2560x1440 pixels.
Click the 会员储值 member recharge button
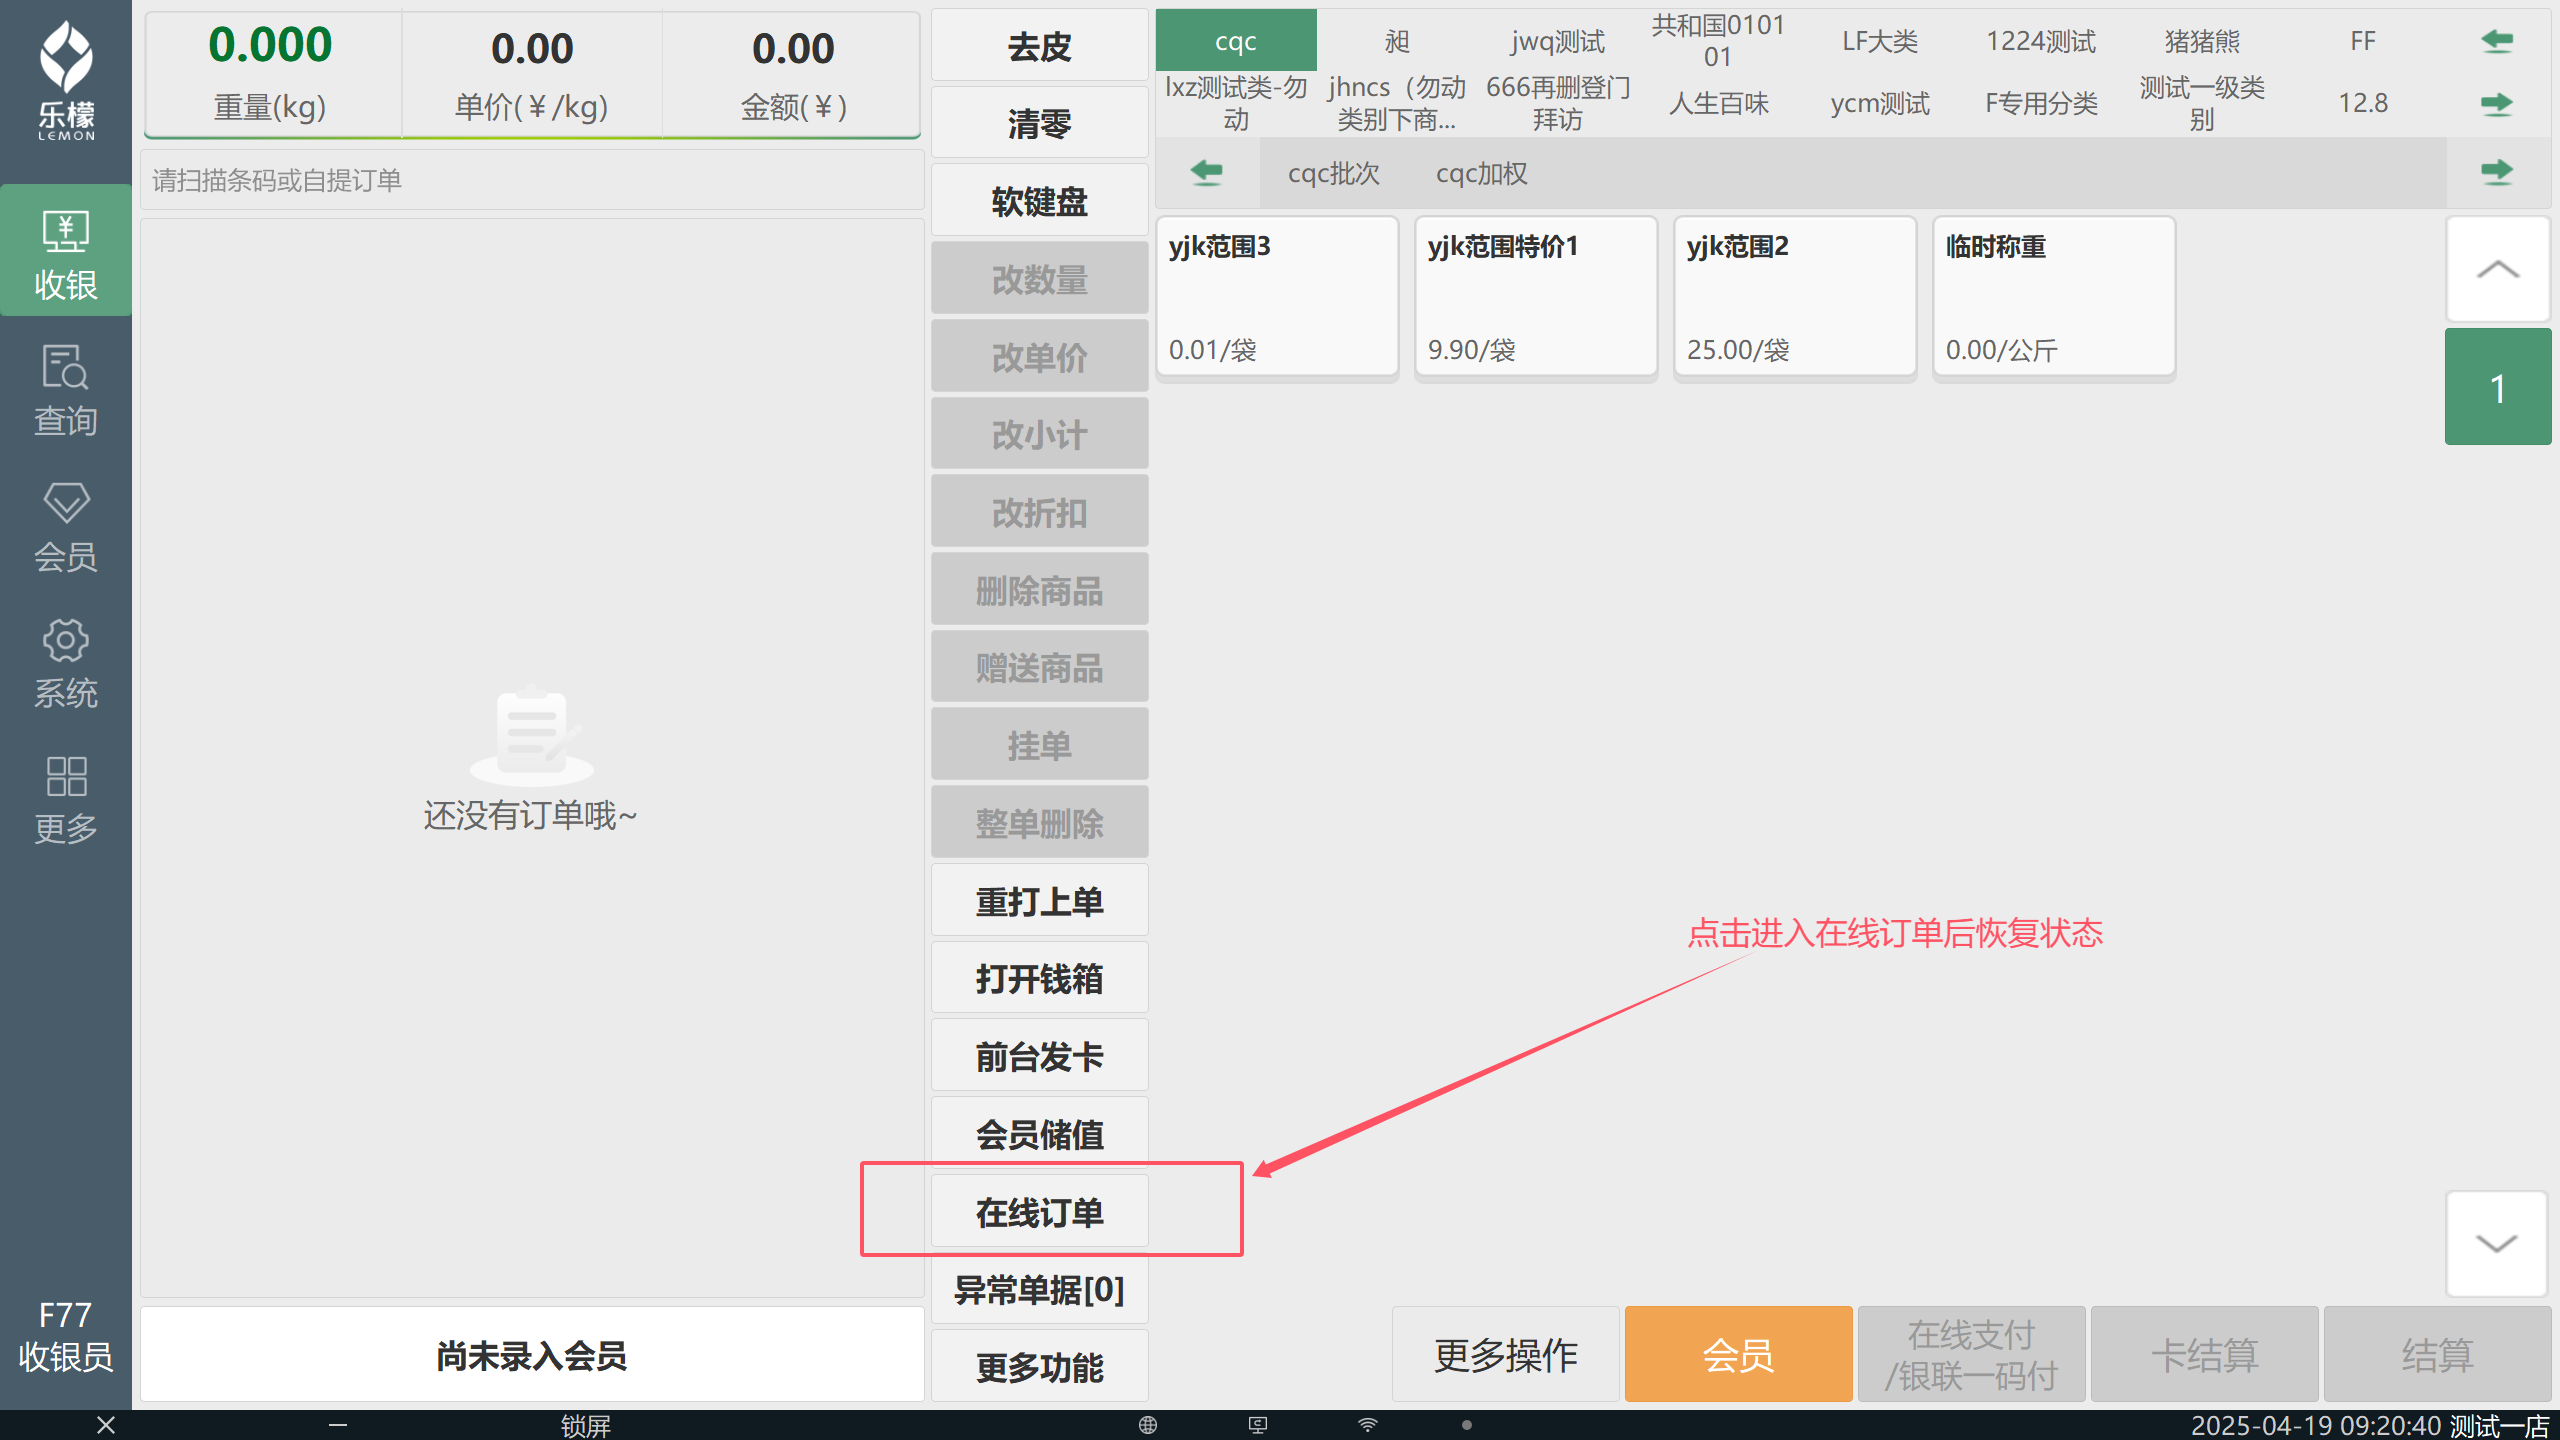1040,1134
